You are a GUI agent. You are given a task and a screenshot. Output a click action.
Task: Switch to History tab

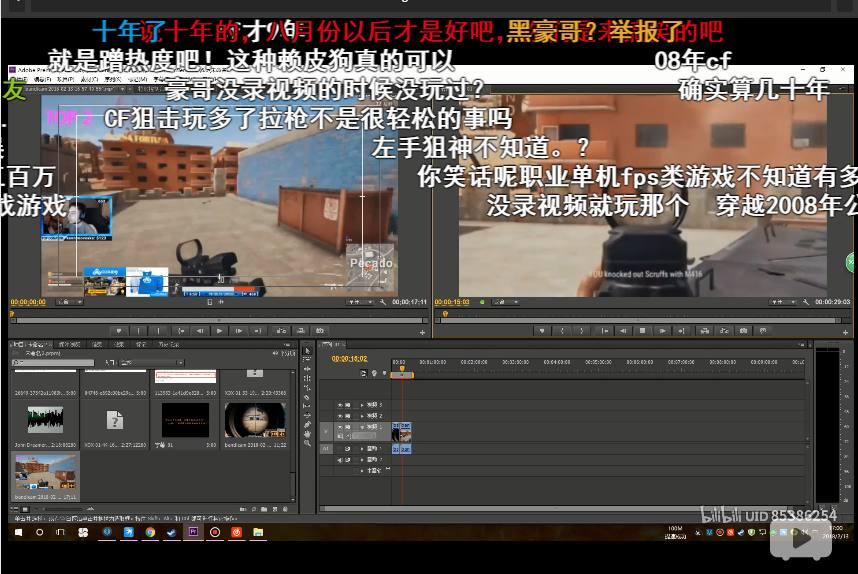169,344
